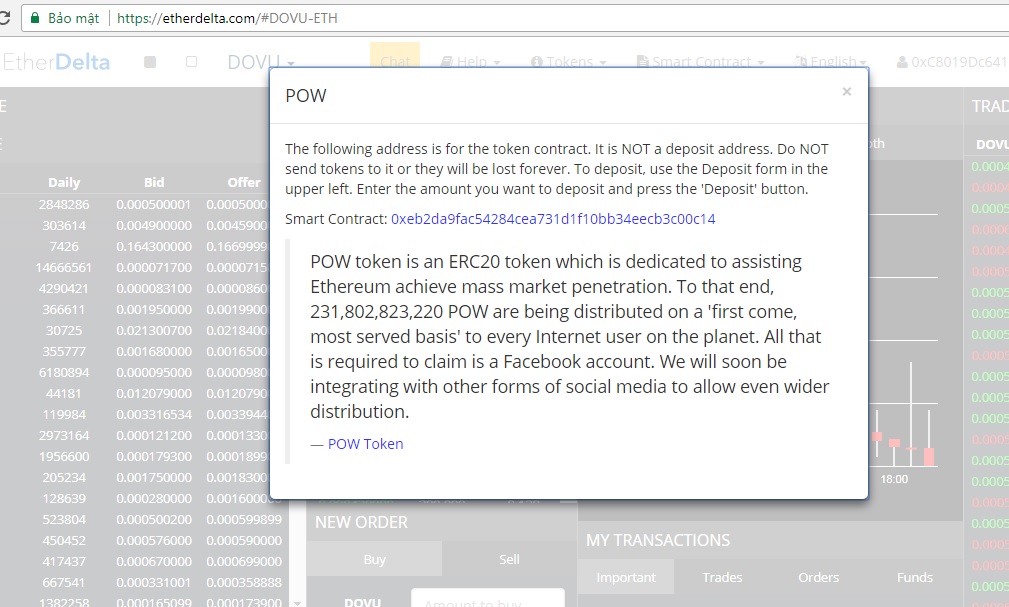
Task: Open the DOVU token dropdown
Action: coord(261,62)
